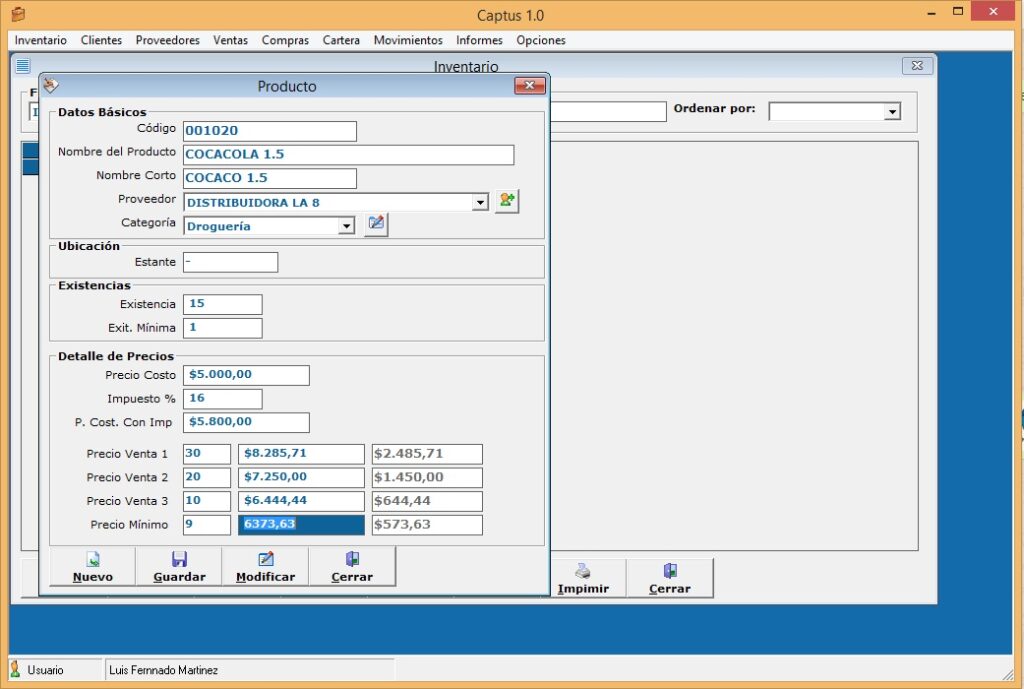The image size is (1024, 689).
Task: Open the Ordenar por dropdown
Action: [x=892, y=112]
